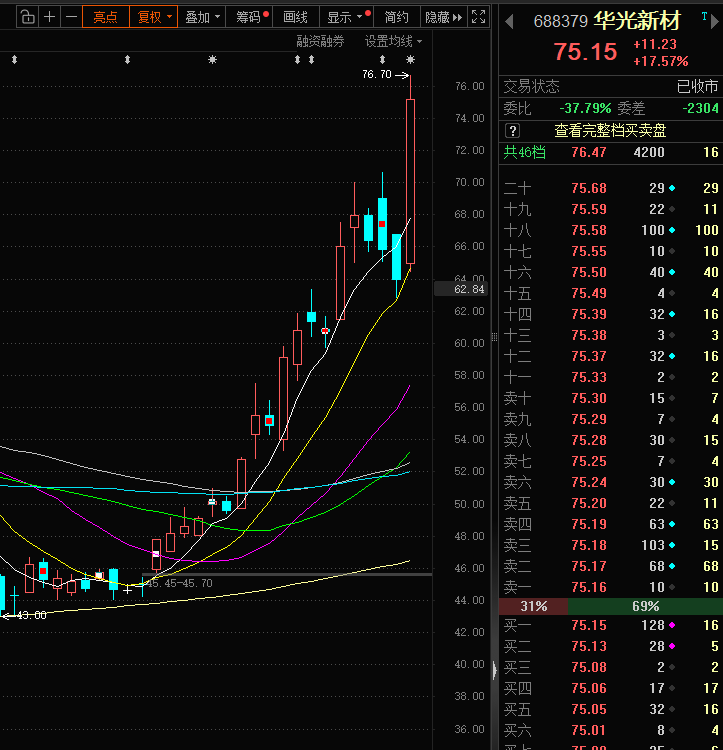Click the 买一 price 75.15
Screen dimensions: 723x750
pyautogui.click(x=589, y=625)
